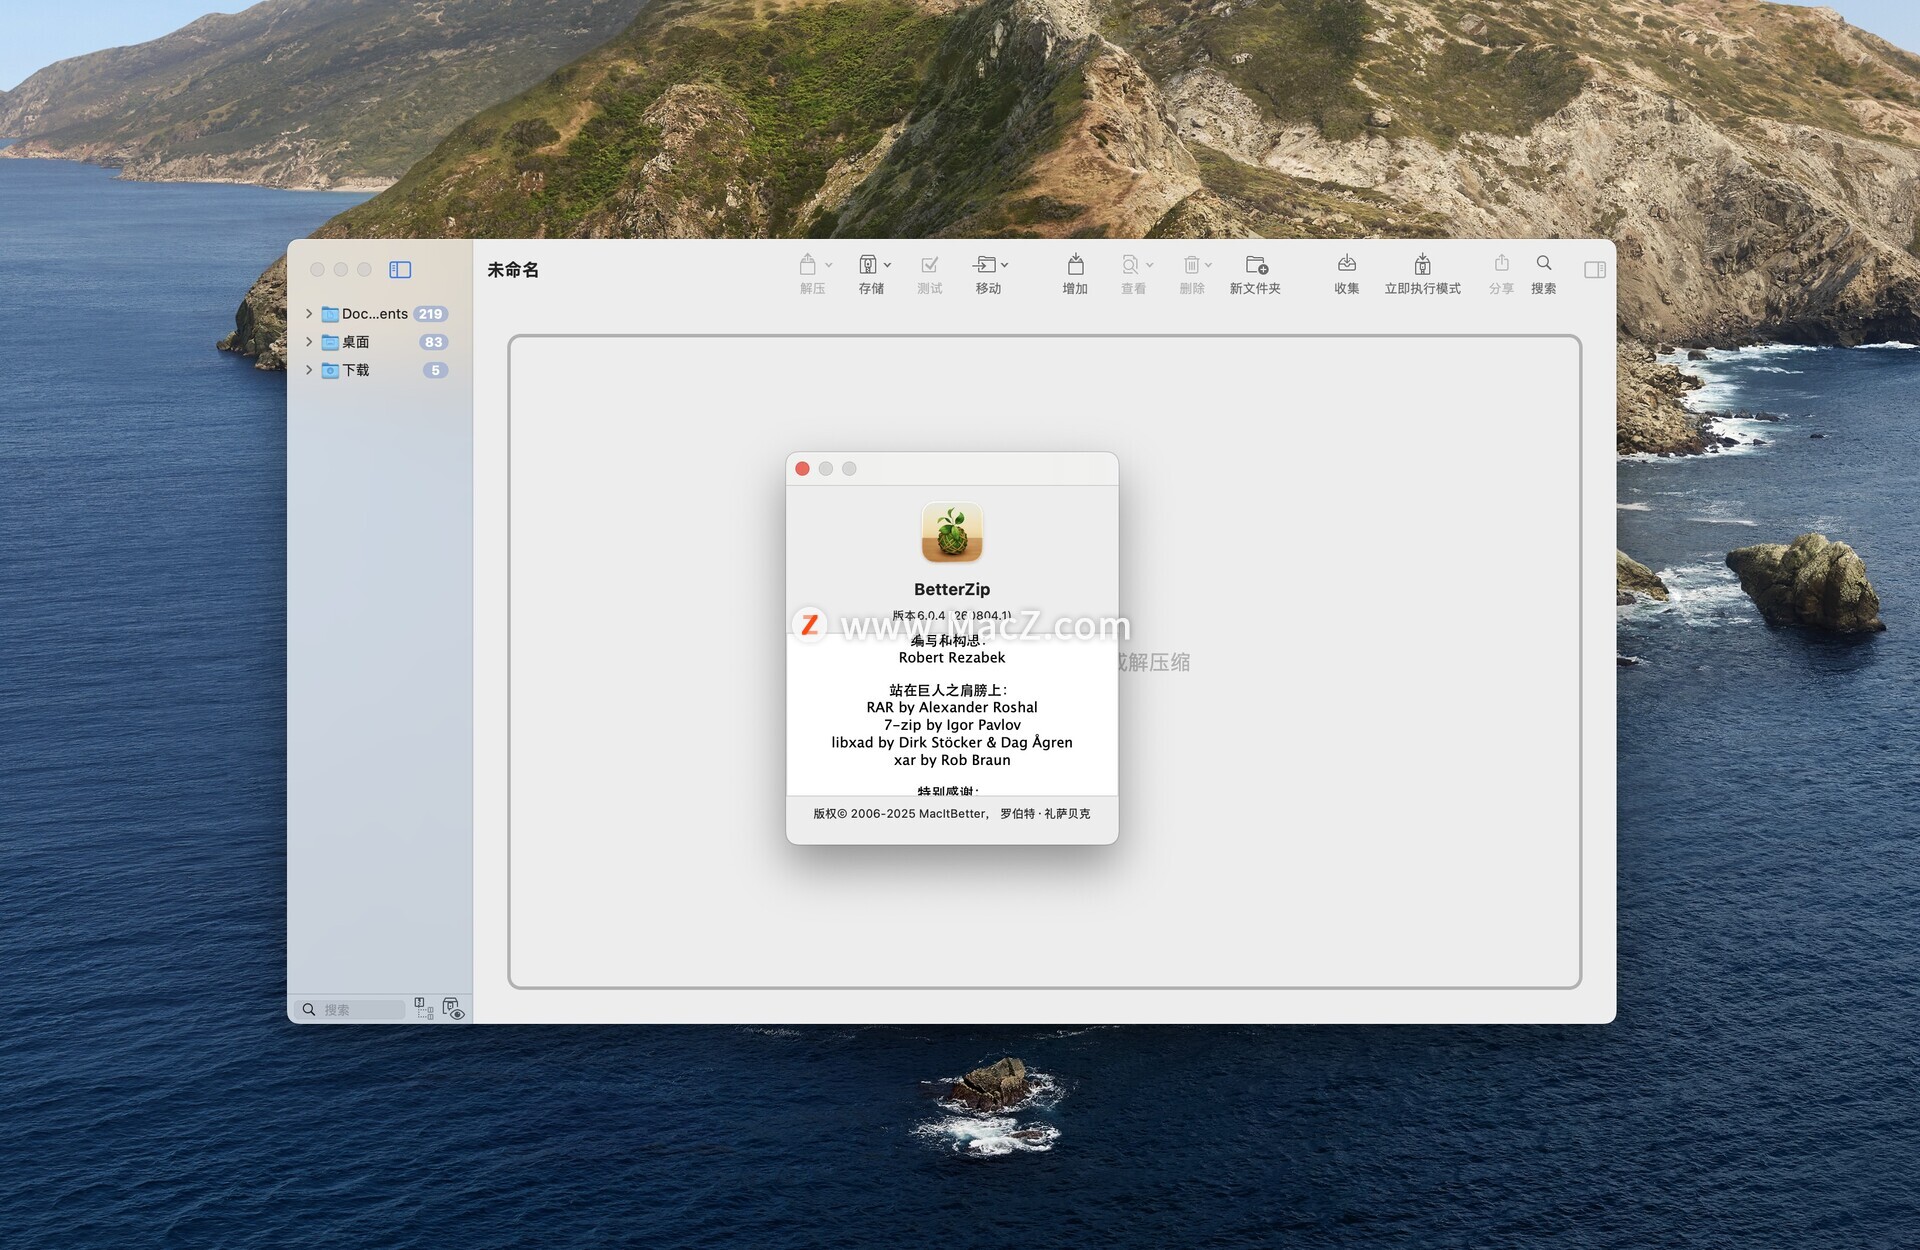Image resolution: width=1920 pixels, height=1250 pixels.
Task: Open the 查看 dropdown arrow
Action: tap(1149, 265)
